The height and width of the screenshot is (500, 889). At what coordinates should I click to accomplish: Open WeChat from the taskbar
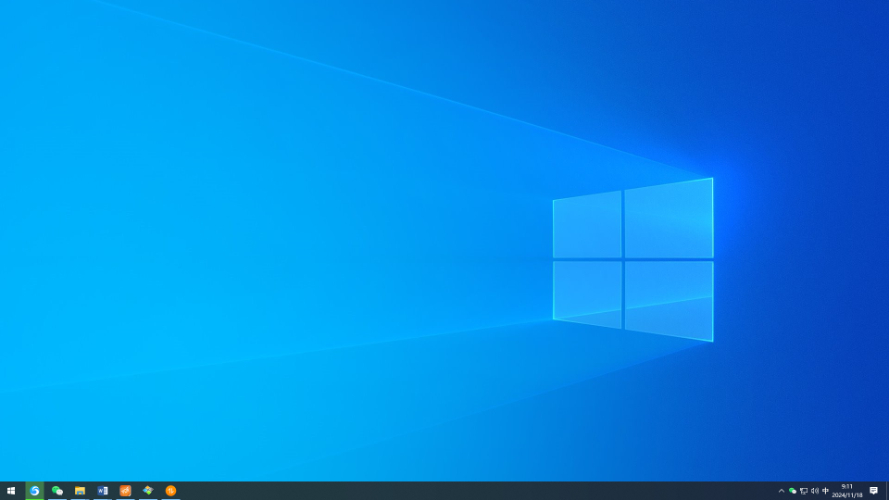[x=57, y=491]
